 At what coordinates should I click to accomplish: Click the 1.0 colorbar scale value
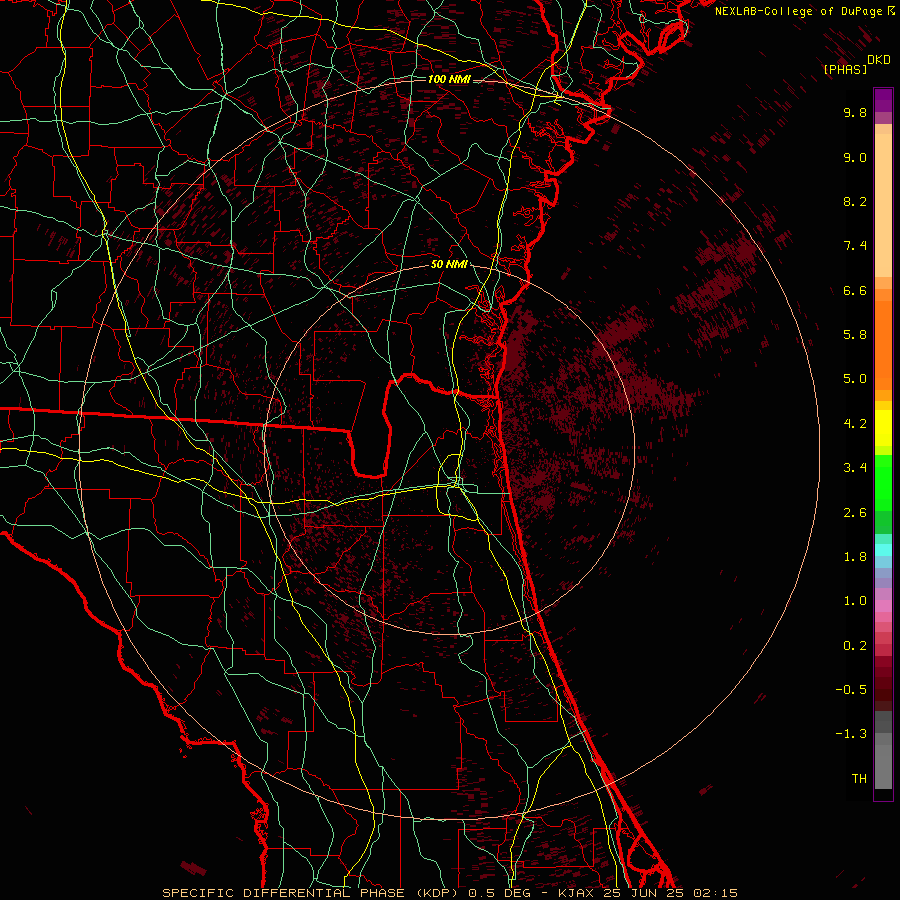pyautogui.click(x=855, y=601)
